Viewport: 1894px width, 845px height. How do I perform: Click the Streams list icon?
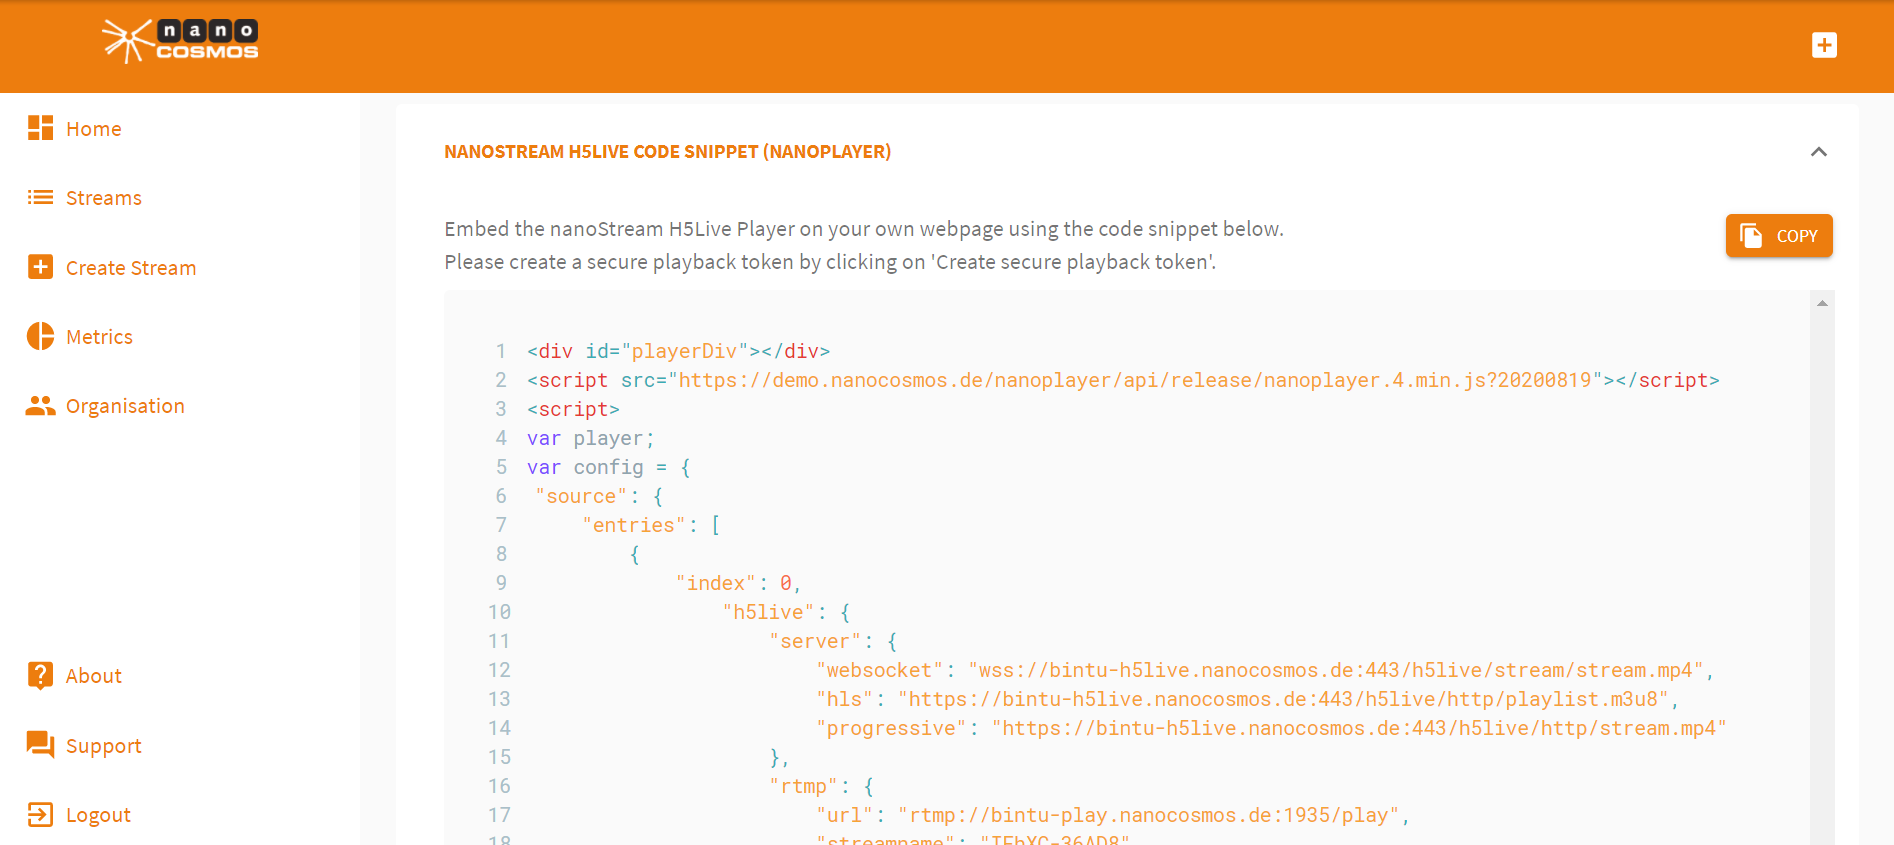point(40,197)
